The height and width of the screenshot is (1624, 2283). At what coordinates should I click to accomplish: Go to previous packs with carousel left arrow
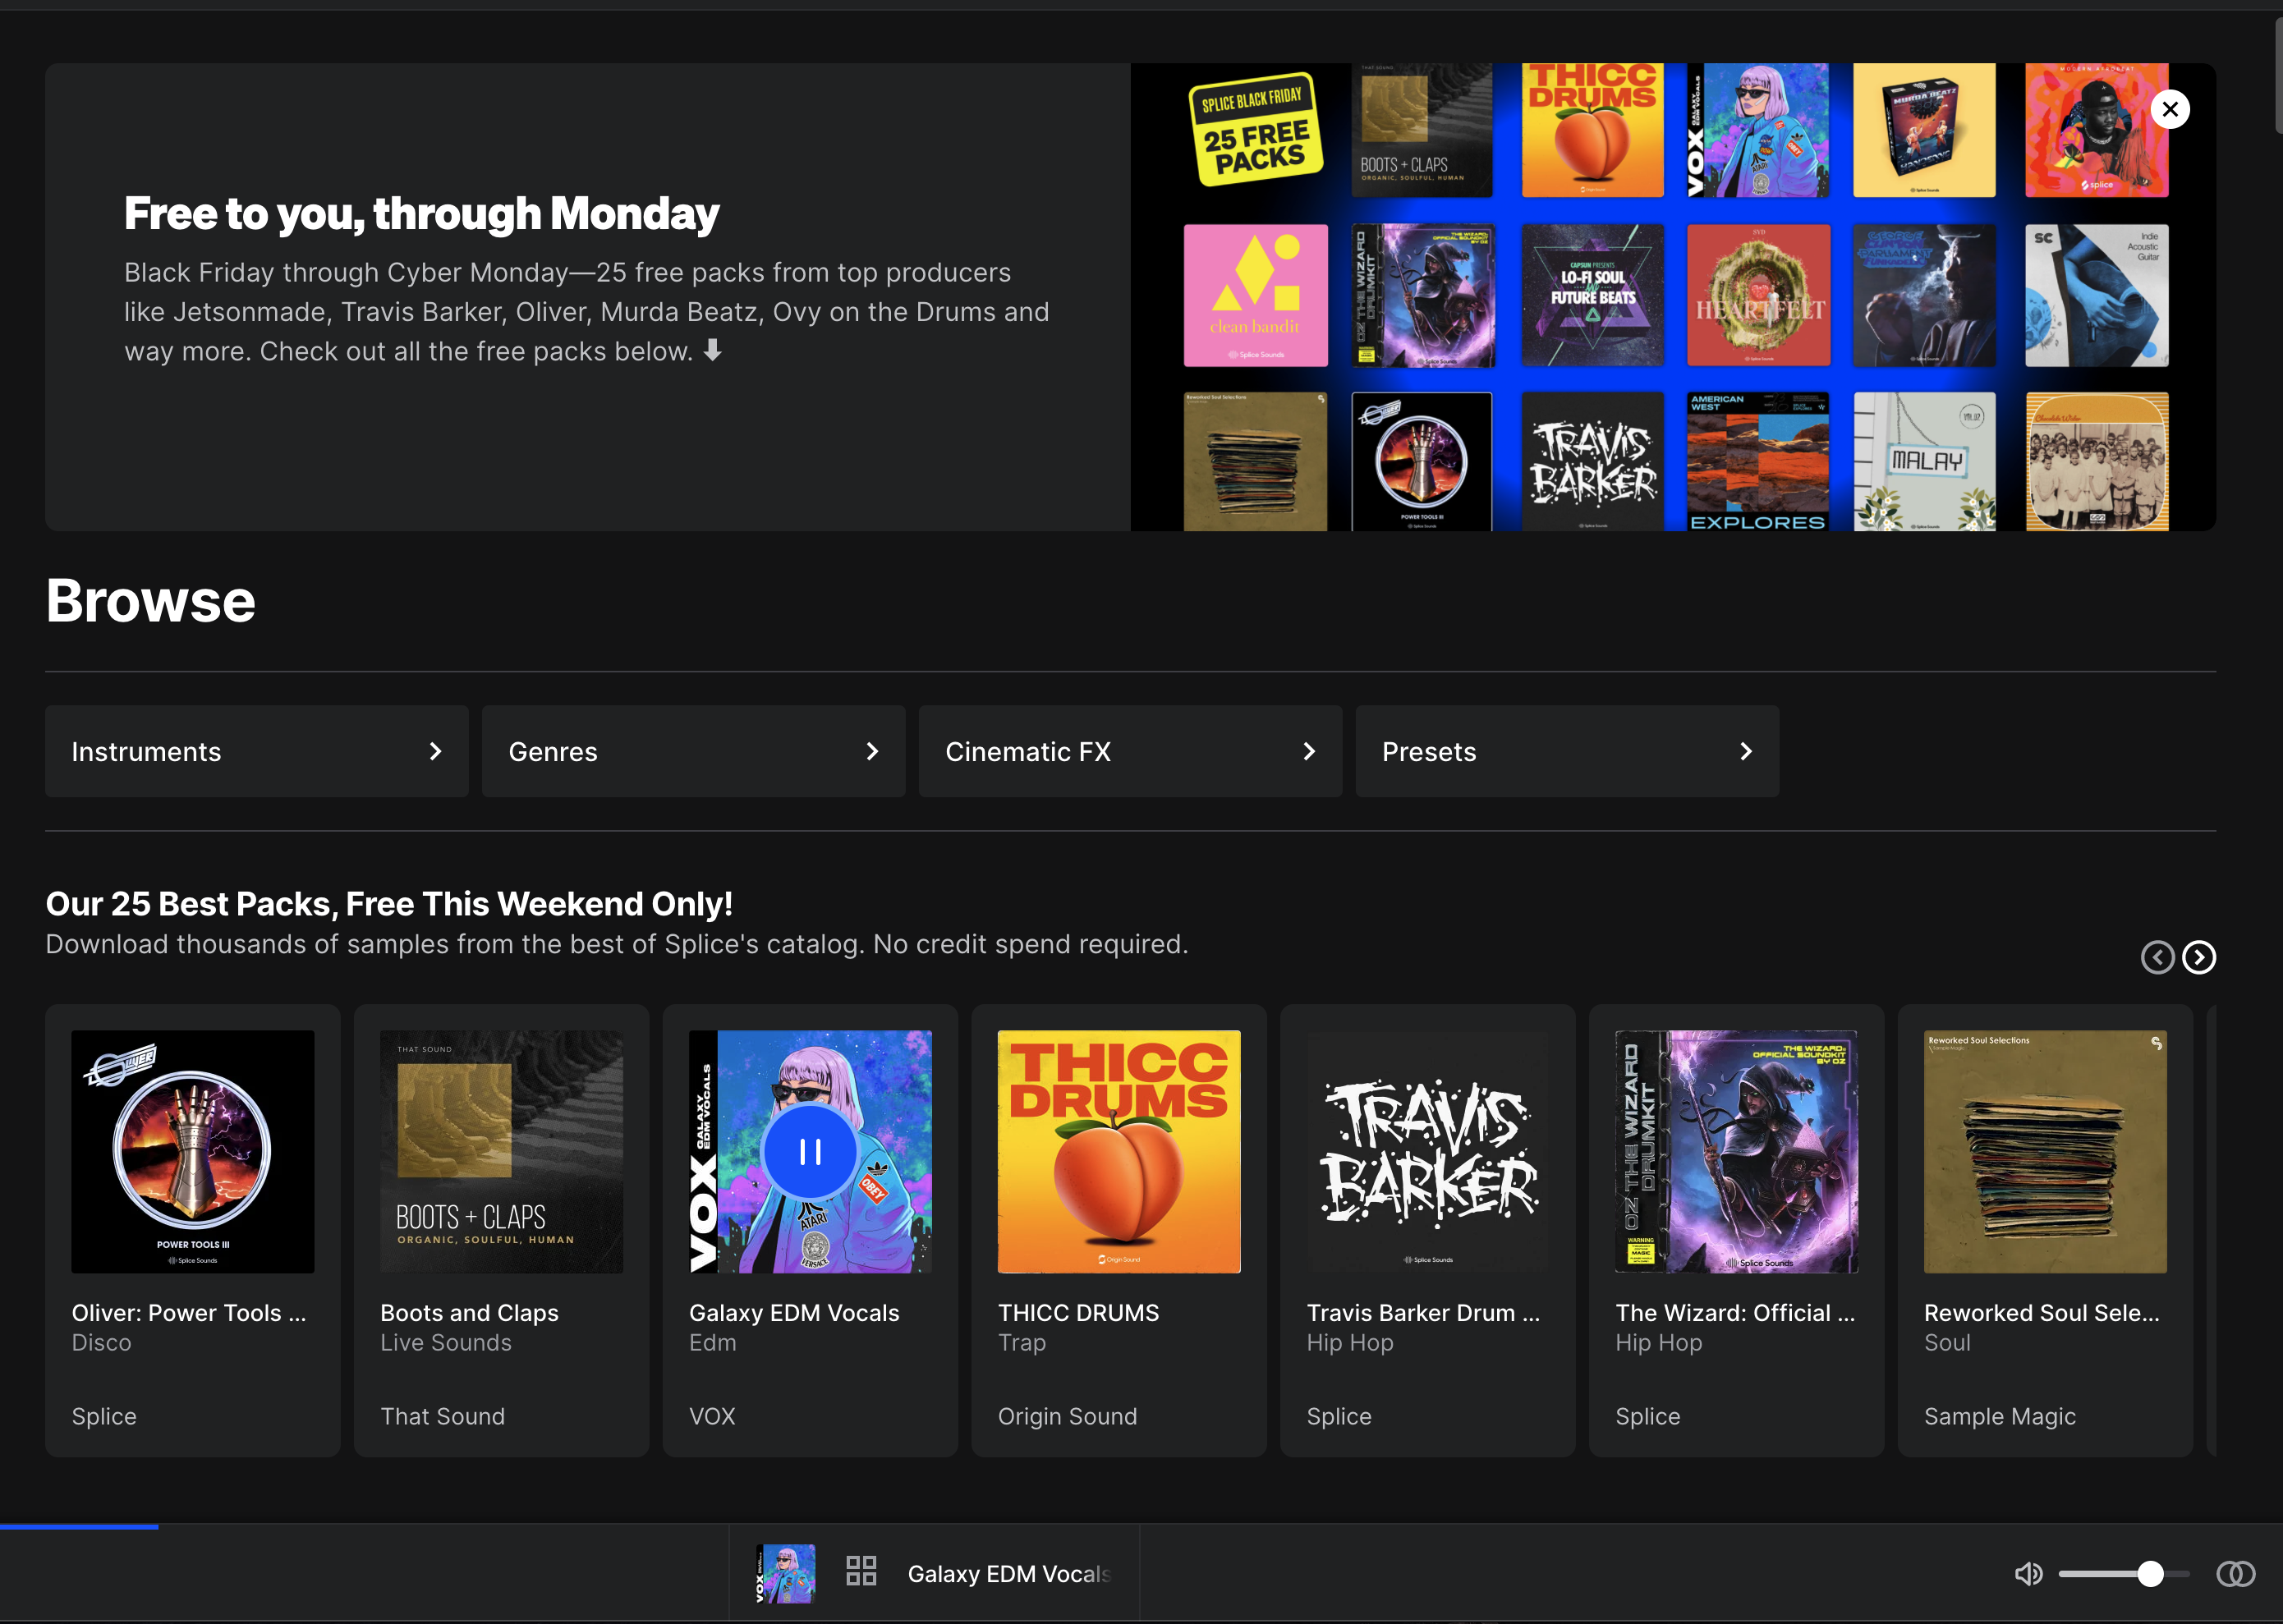click(x=2157, y=957)
